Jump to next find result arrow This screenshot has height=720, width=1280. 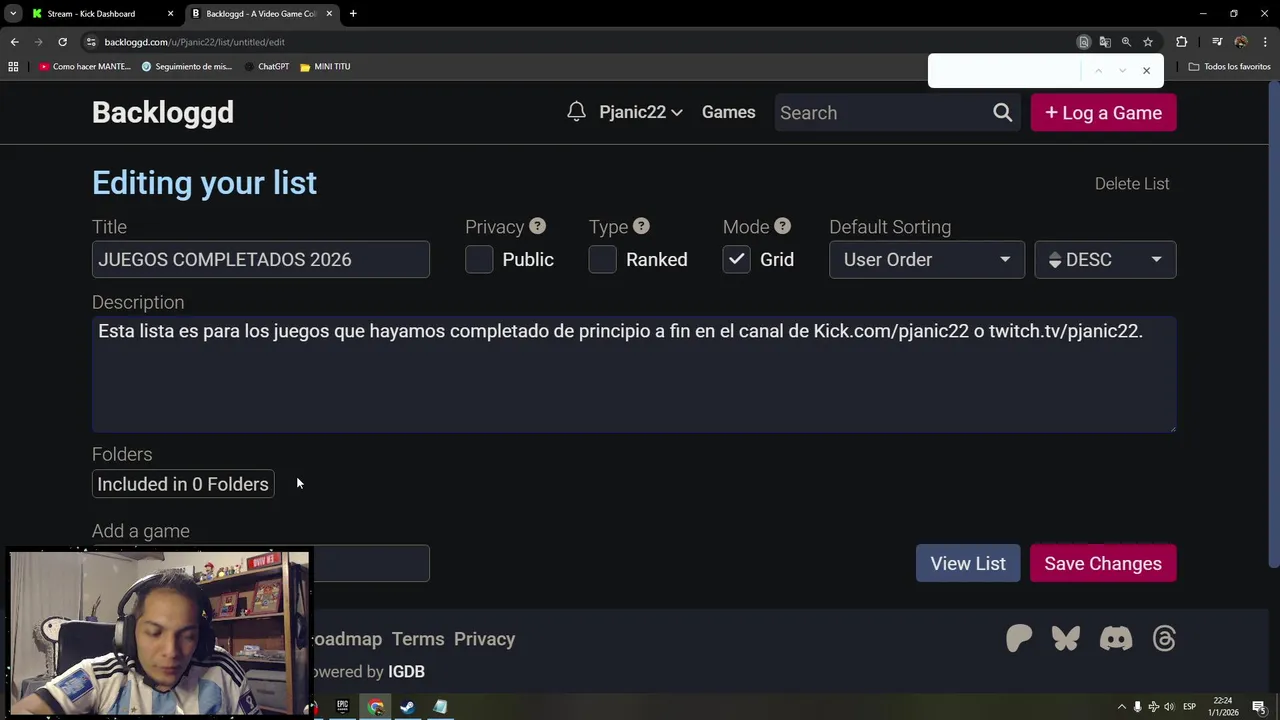(x=1122, y=71)
